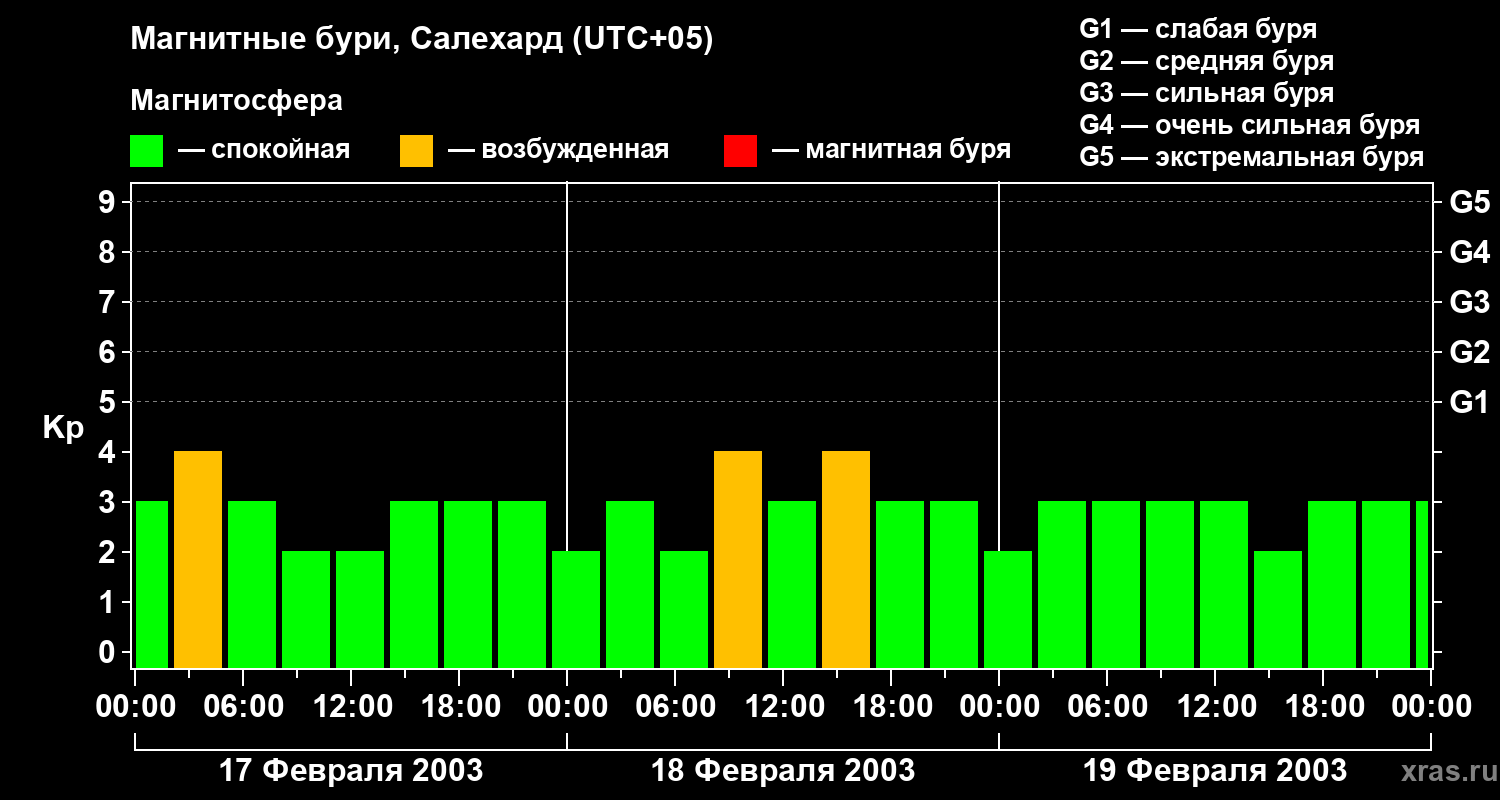The image size is (1500, 800).
Task: Click the green Kp 3 bar over 06:00 on 17 February
Action: pos(252,585)
